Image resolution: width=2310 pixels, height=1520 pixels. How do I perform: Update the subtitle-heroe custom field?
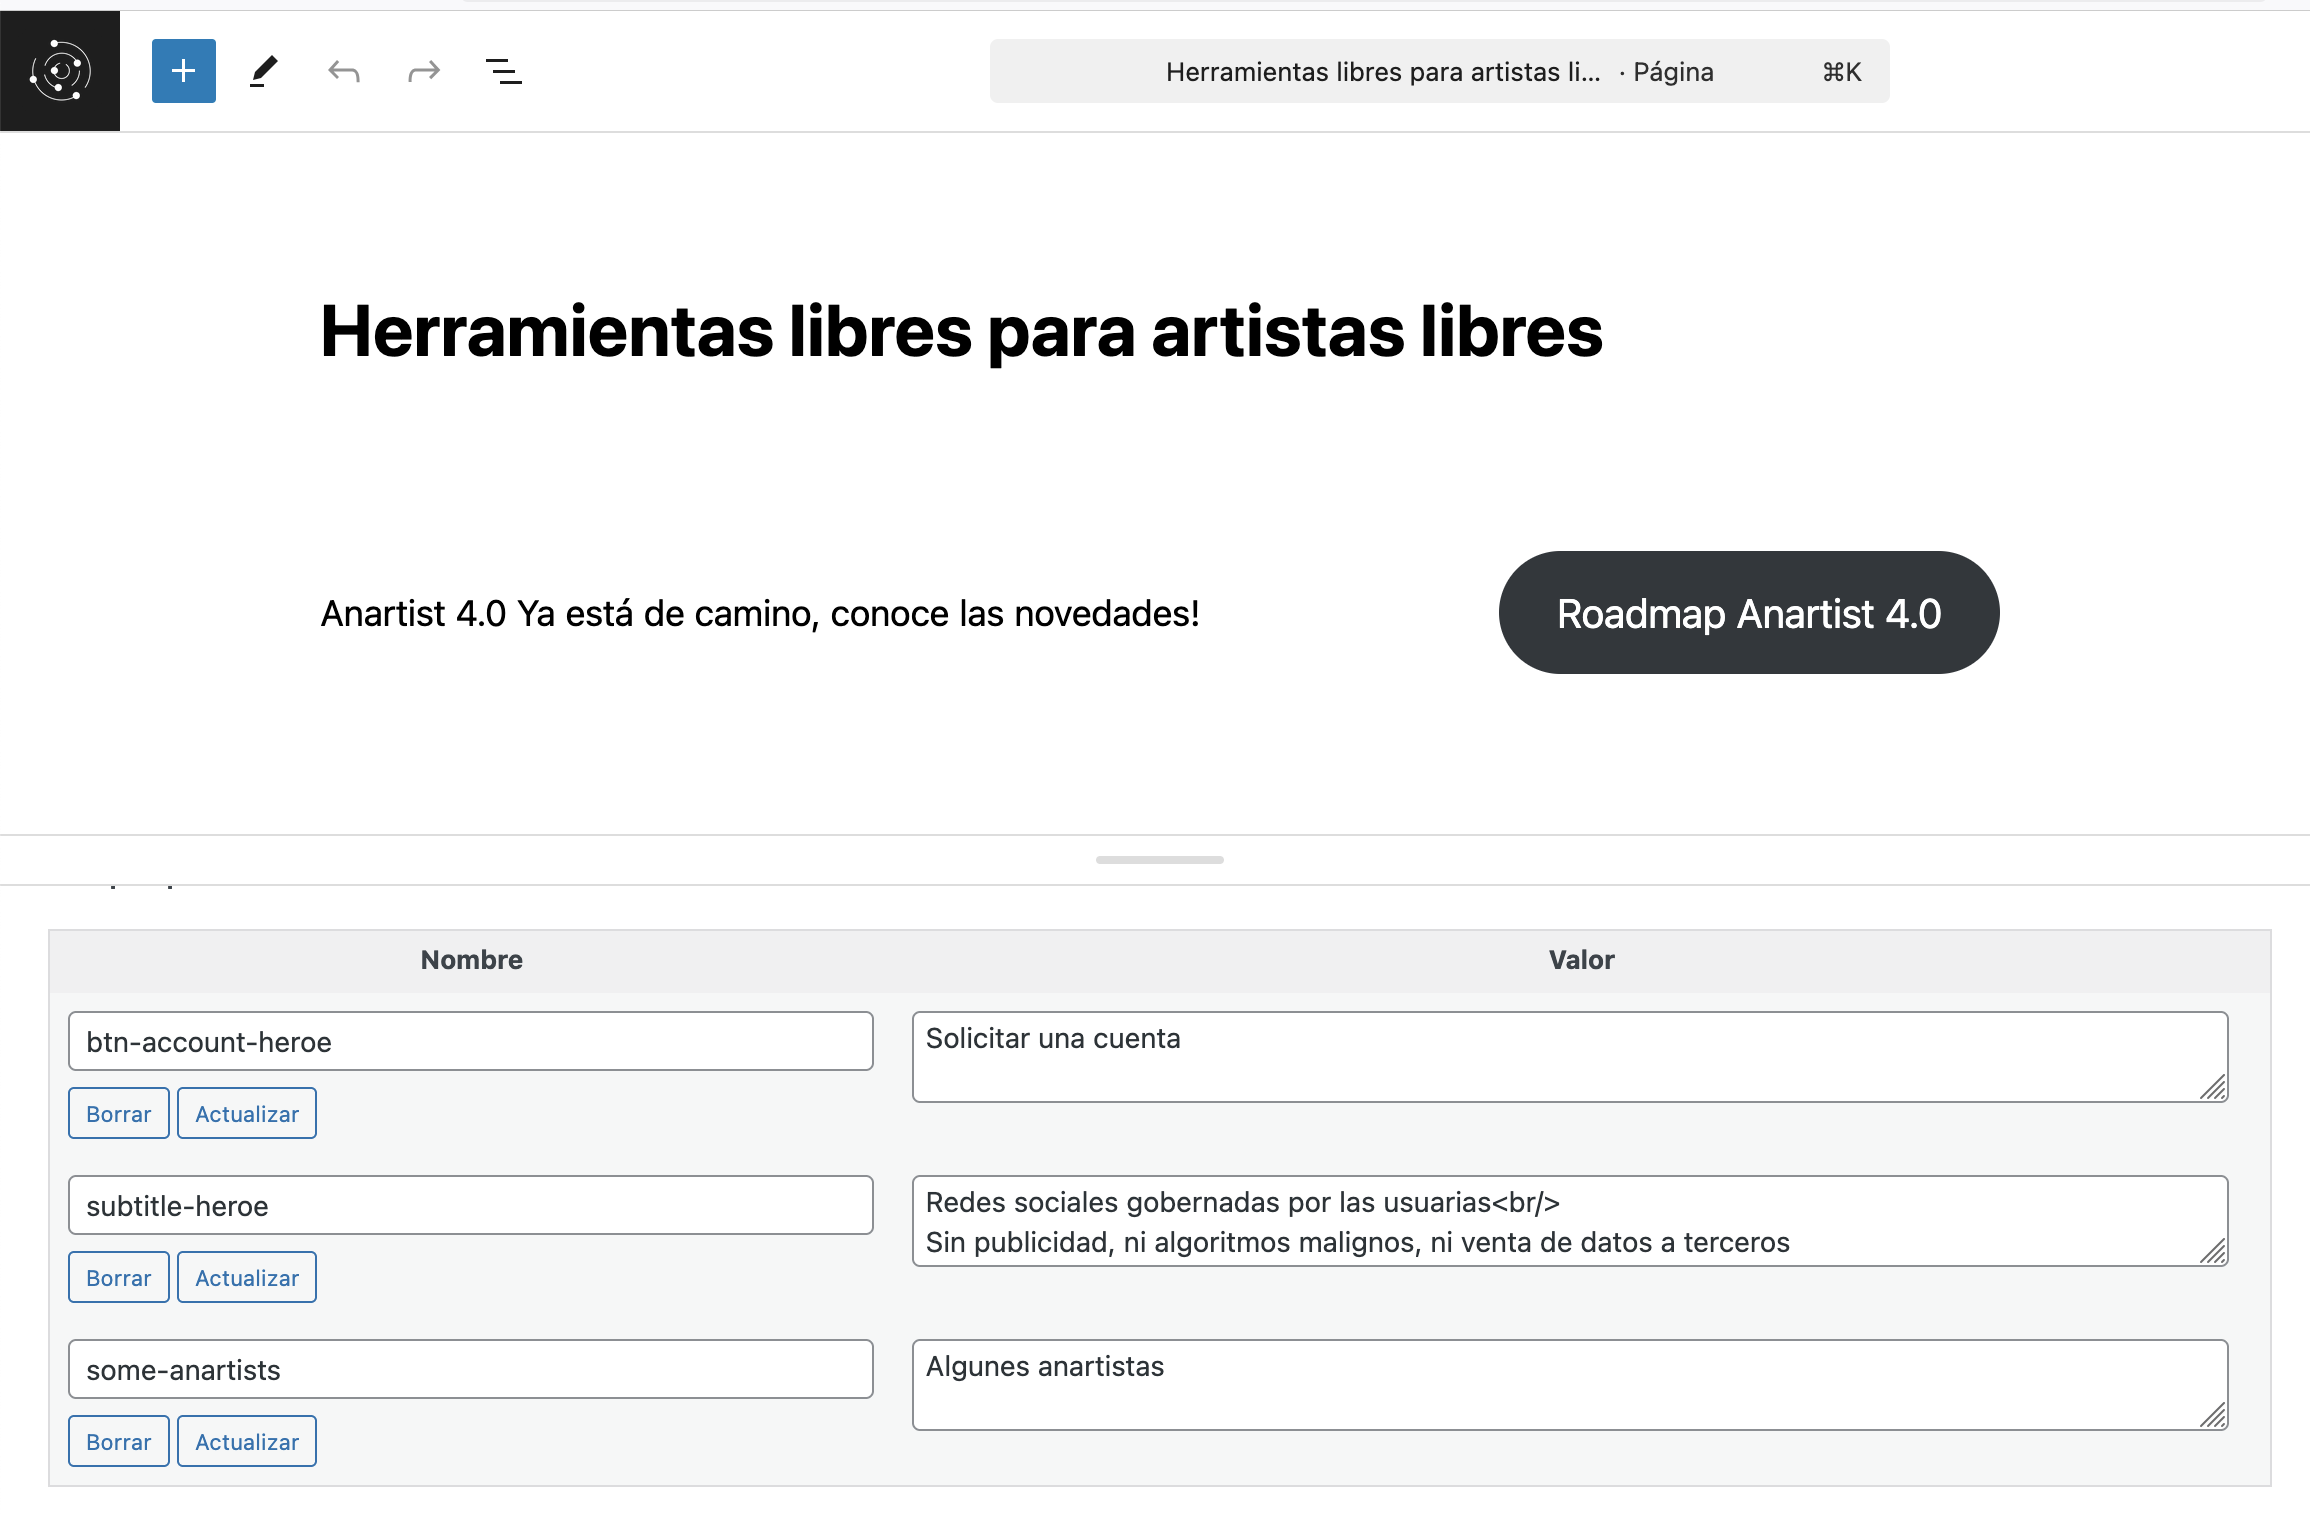tap(247, 1277)
